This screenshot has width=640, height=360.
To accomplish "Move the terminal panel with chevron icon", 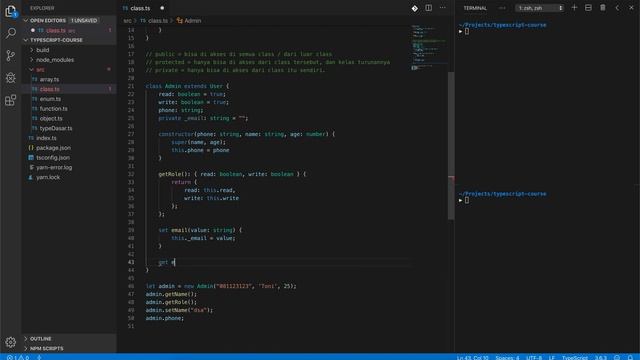I will click(x=617, y=8).
